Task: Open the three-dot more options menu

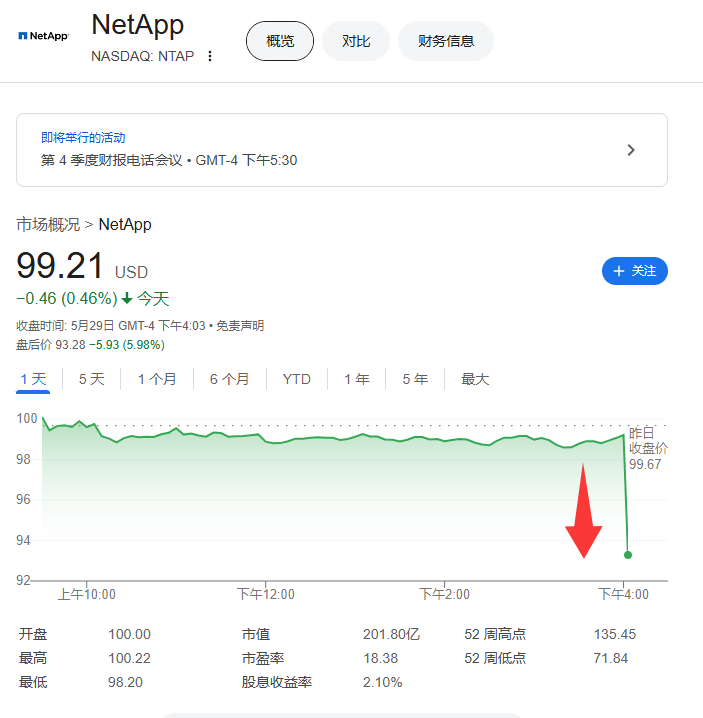Action: point(210,56)
